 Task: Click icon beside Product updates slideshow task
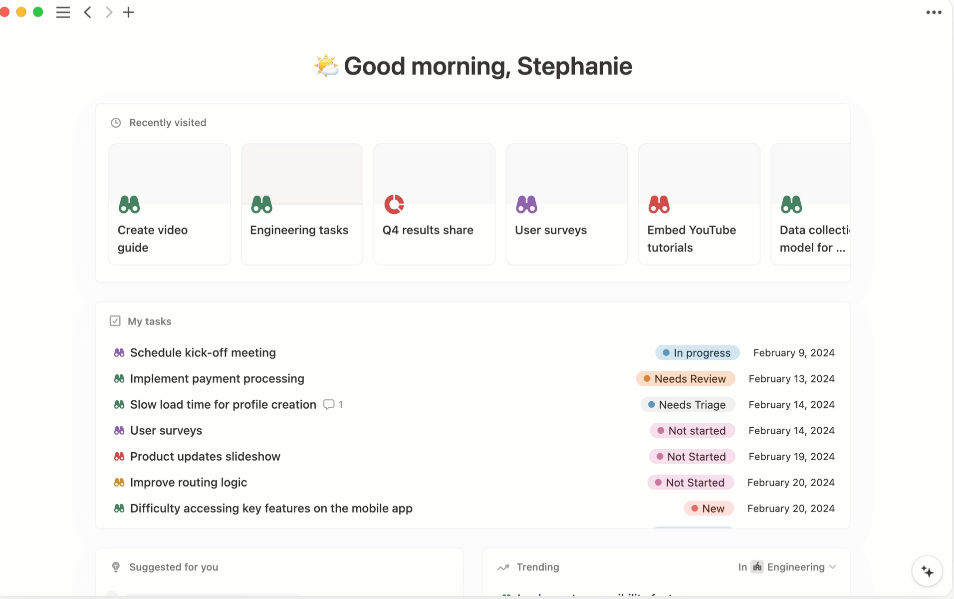[119, 457]
